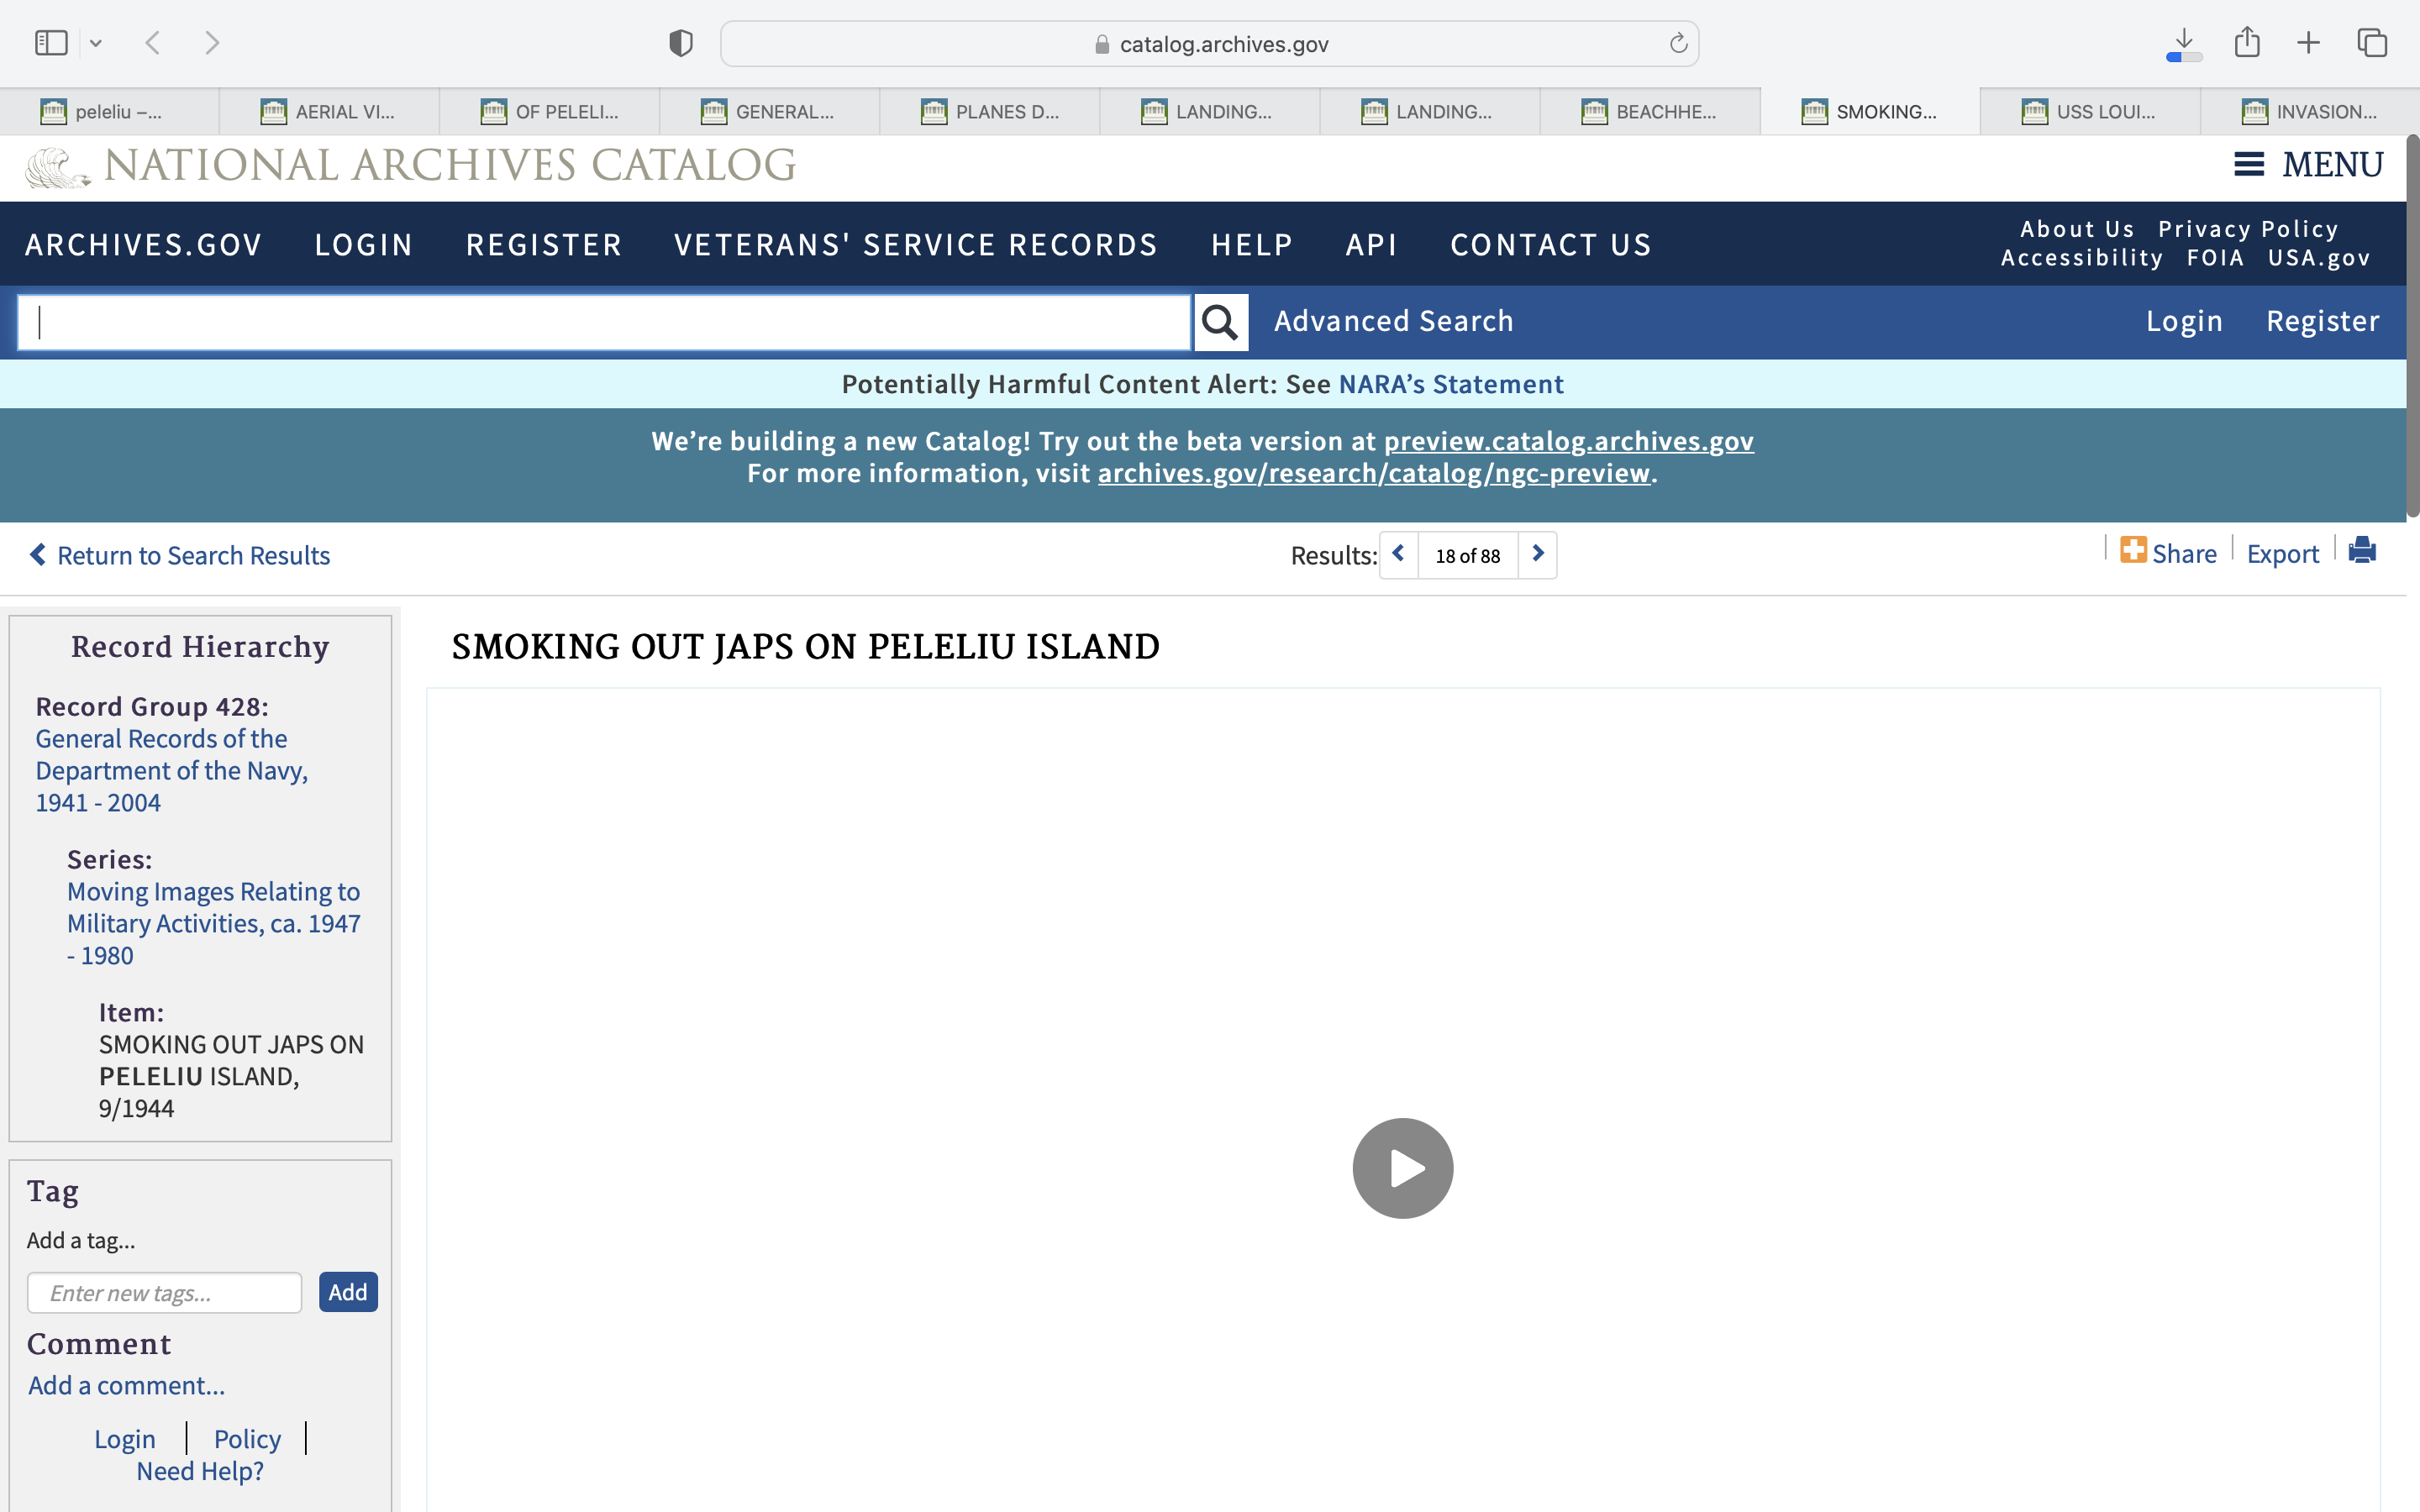
Task: Go to the next search result
Action: coord(1538,554)
